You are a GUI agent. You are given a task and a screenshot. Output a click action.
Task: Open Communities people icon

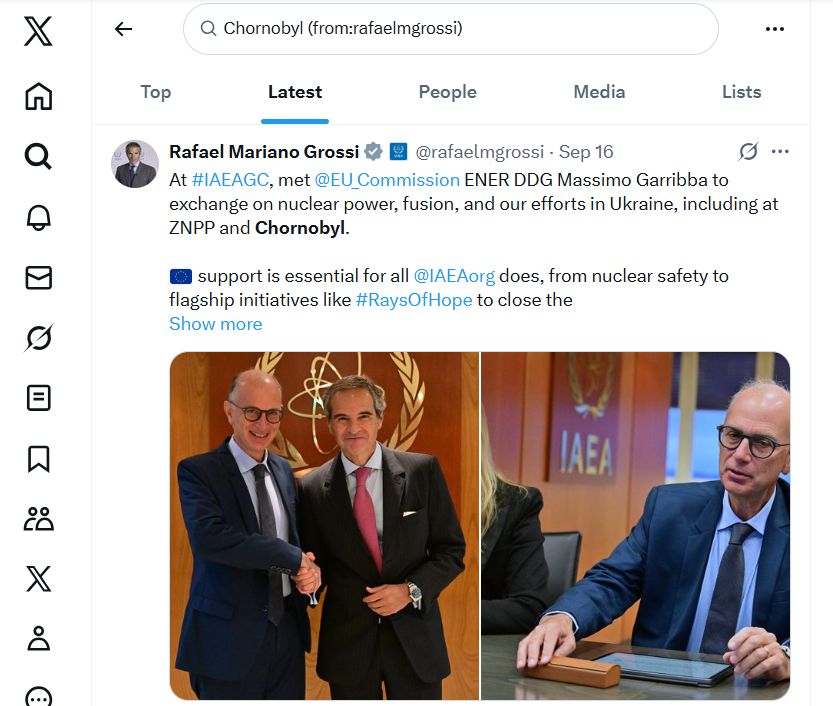click(38, 518)
